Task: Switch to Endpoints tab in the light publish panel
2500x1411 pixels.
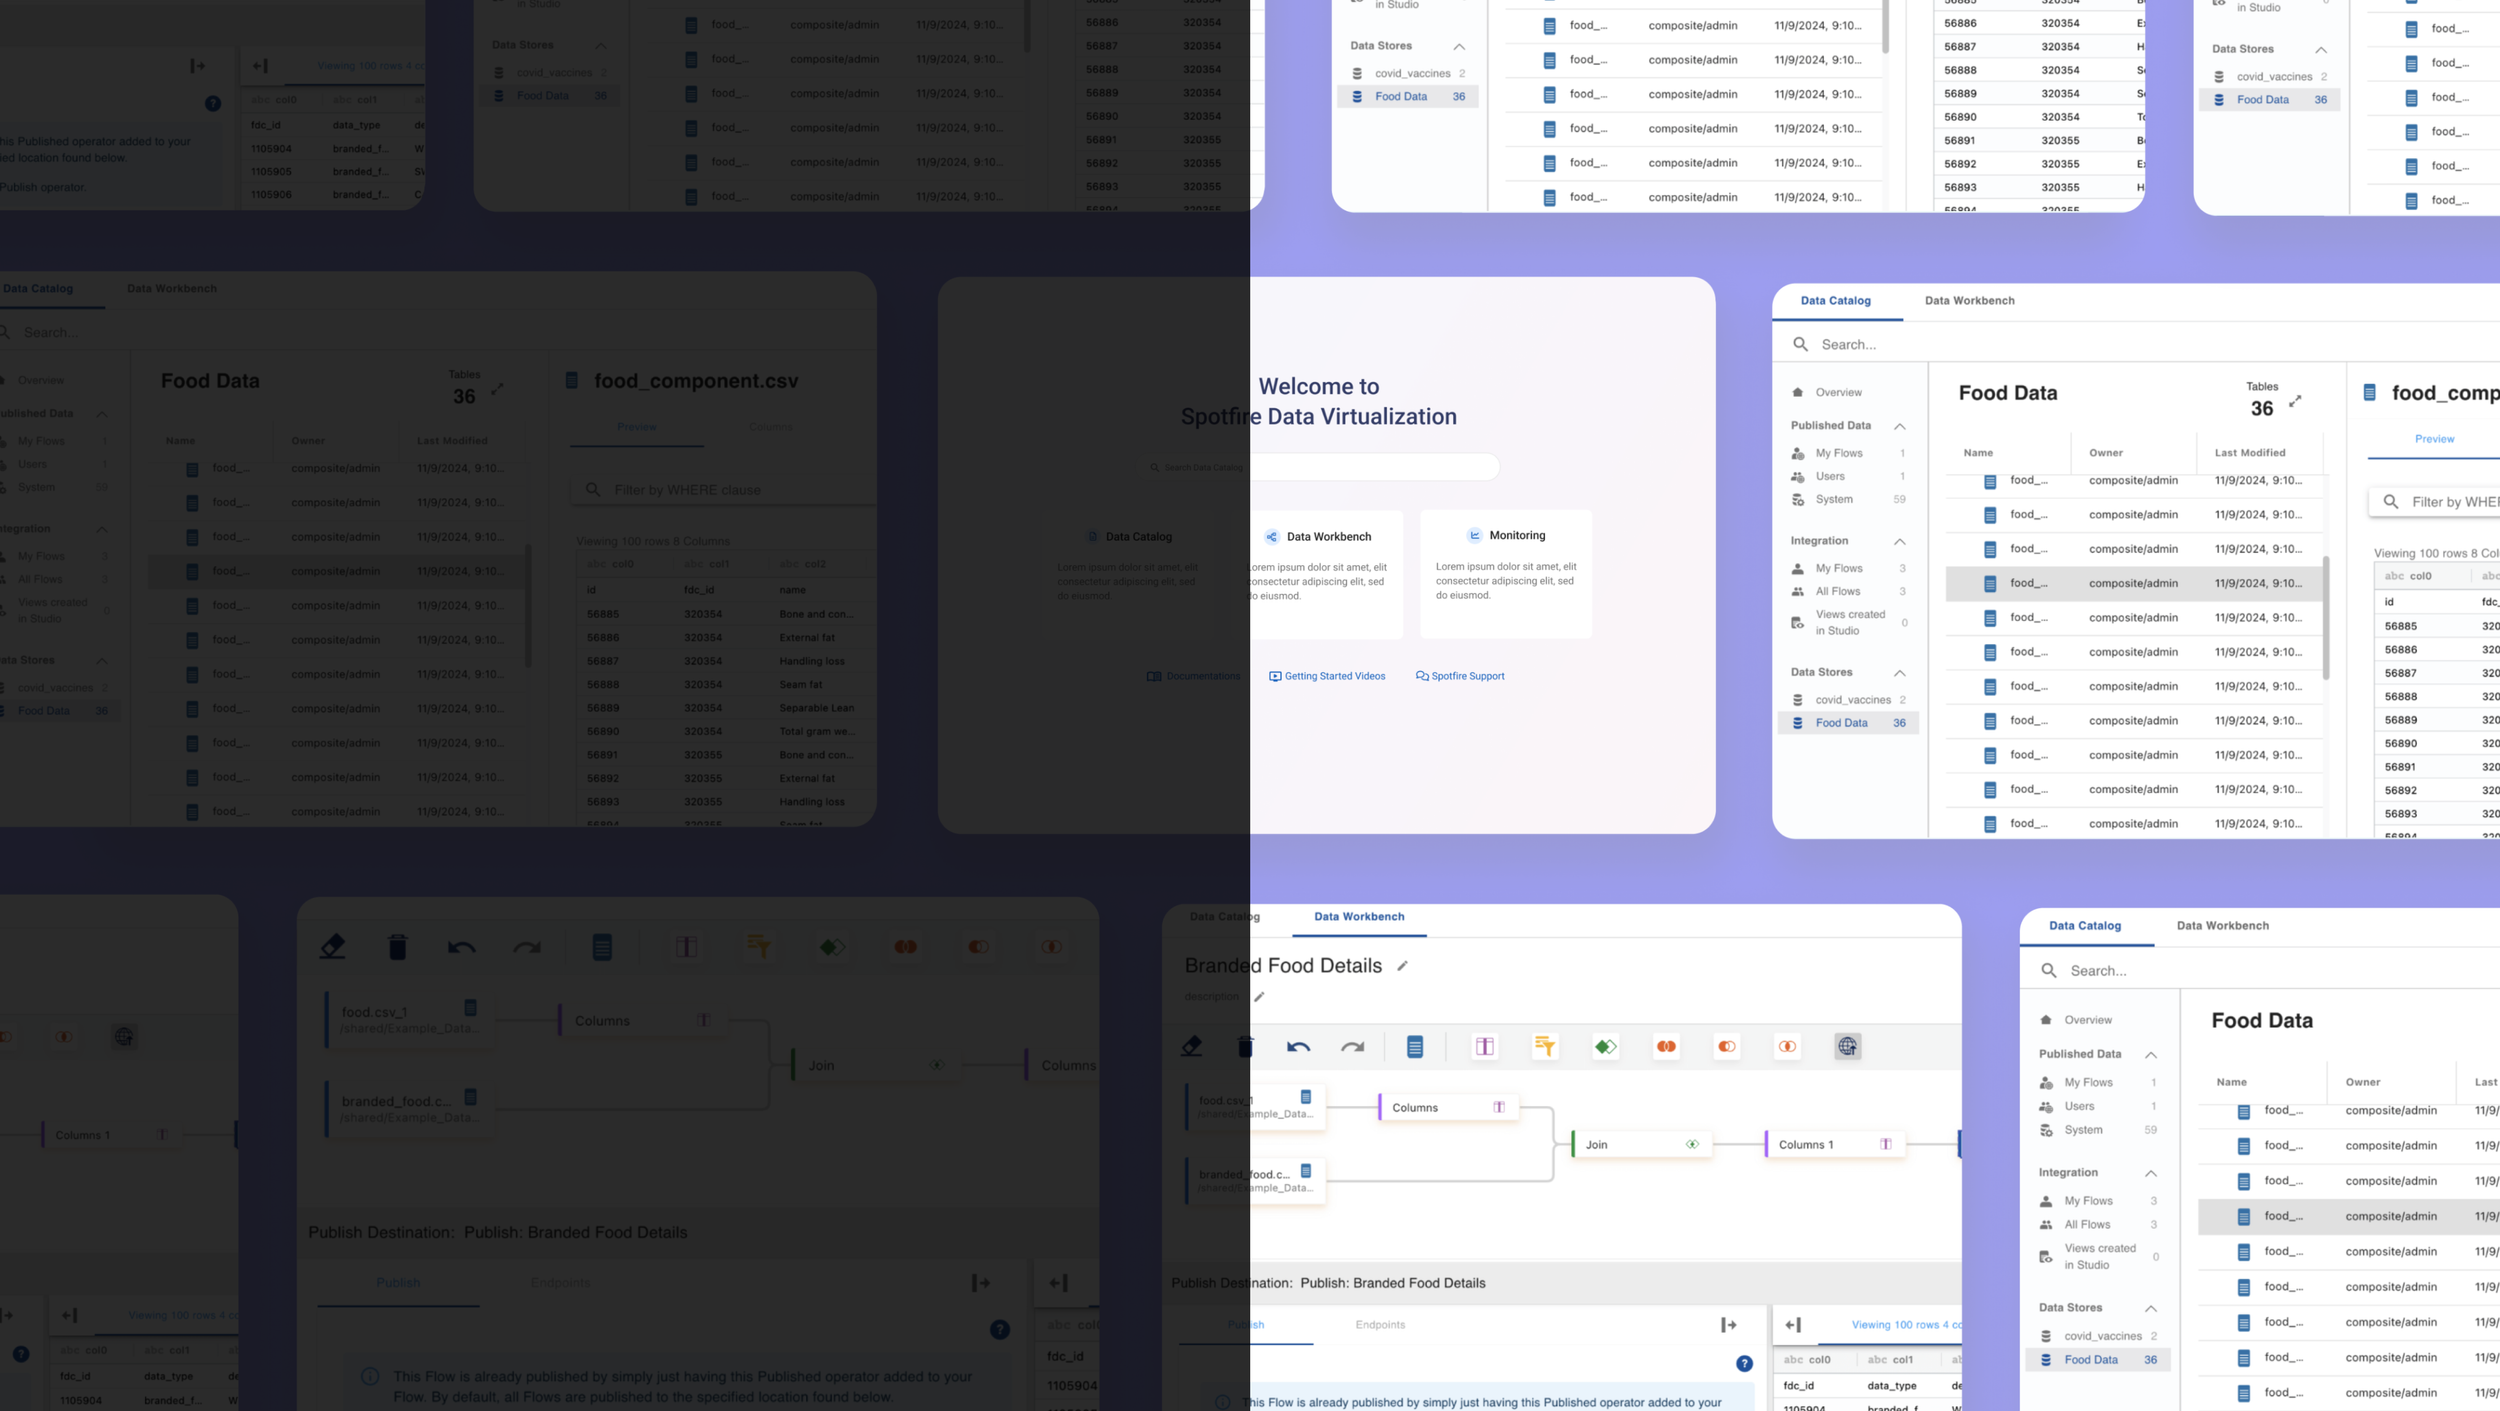Action: point(1380,1324)
